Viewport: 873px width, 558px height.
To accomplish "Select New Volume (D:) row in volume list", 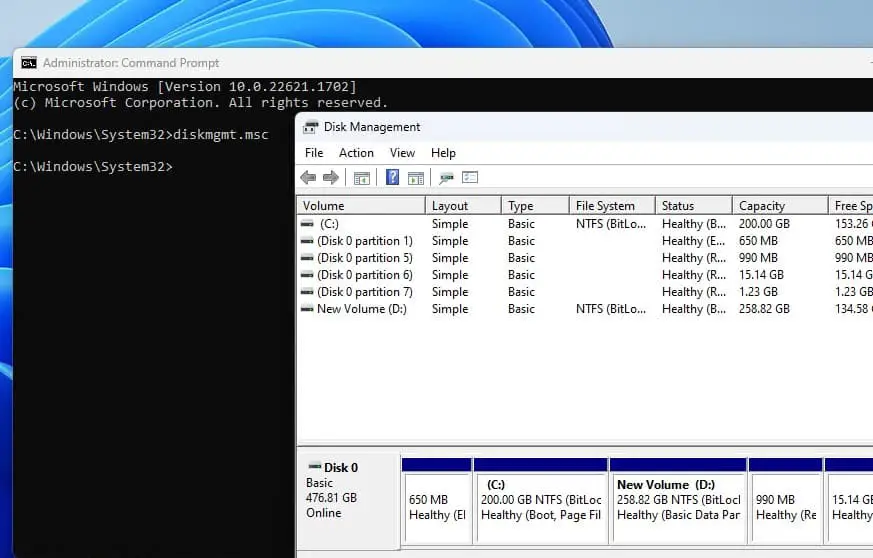I will (361, 309).
